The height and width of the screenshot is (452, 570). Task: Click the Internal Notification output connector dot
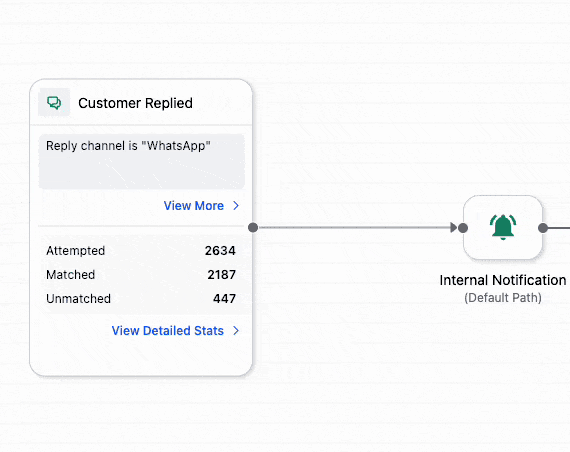(543, 228)
